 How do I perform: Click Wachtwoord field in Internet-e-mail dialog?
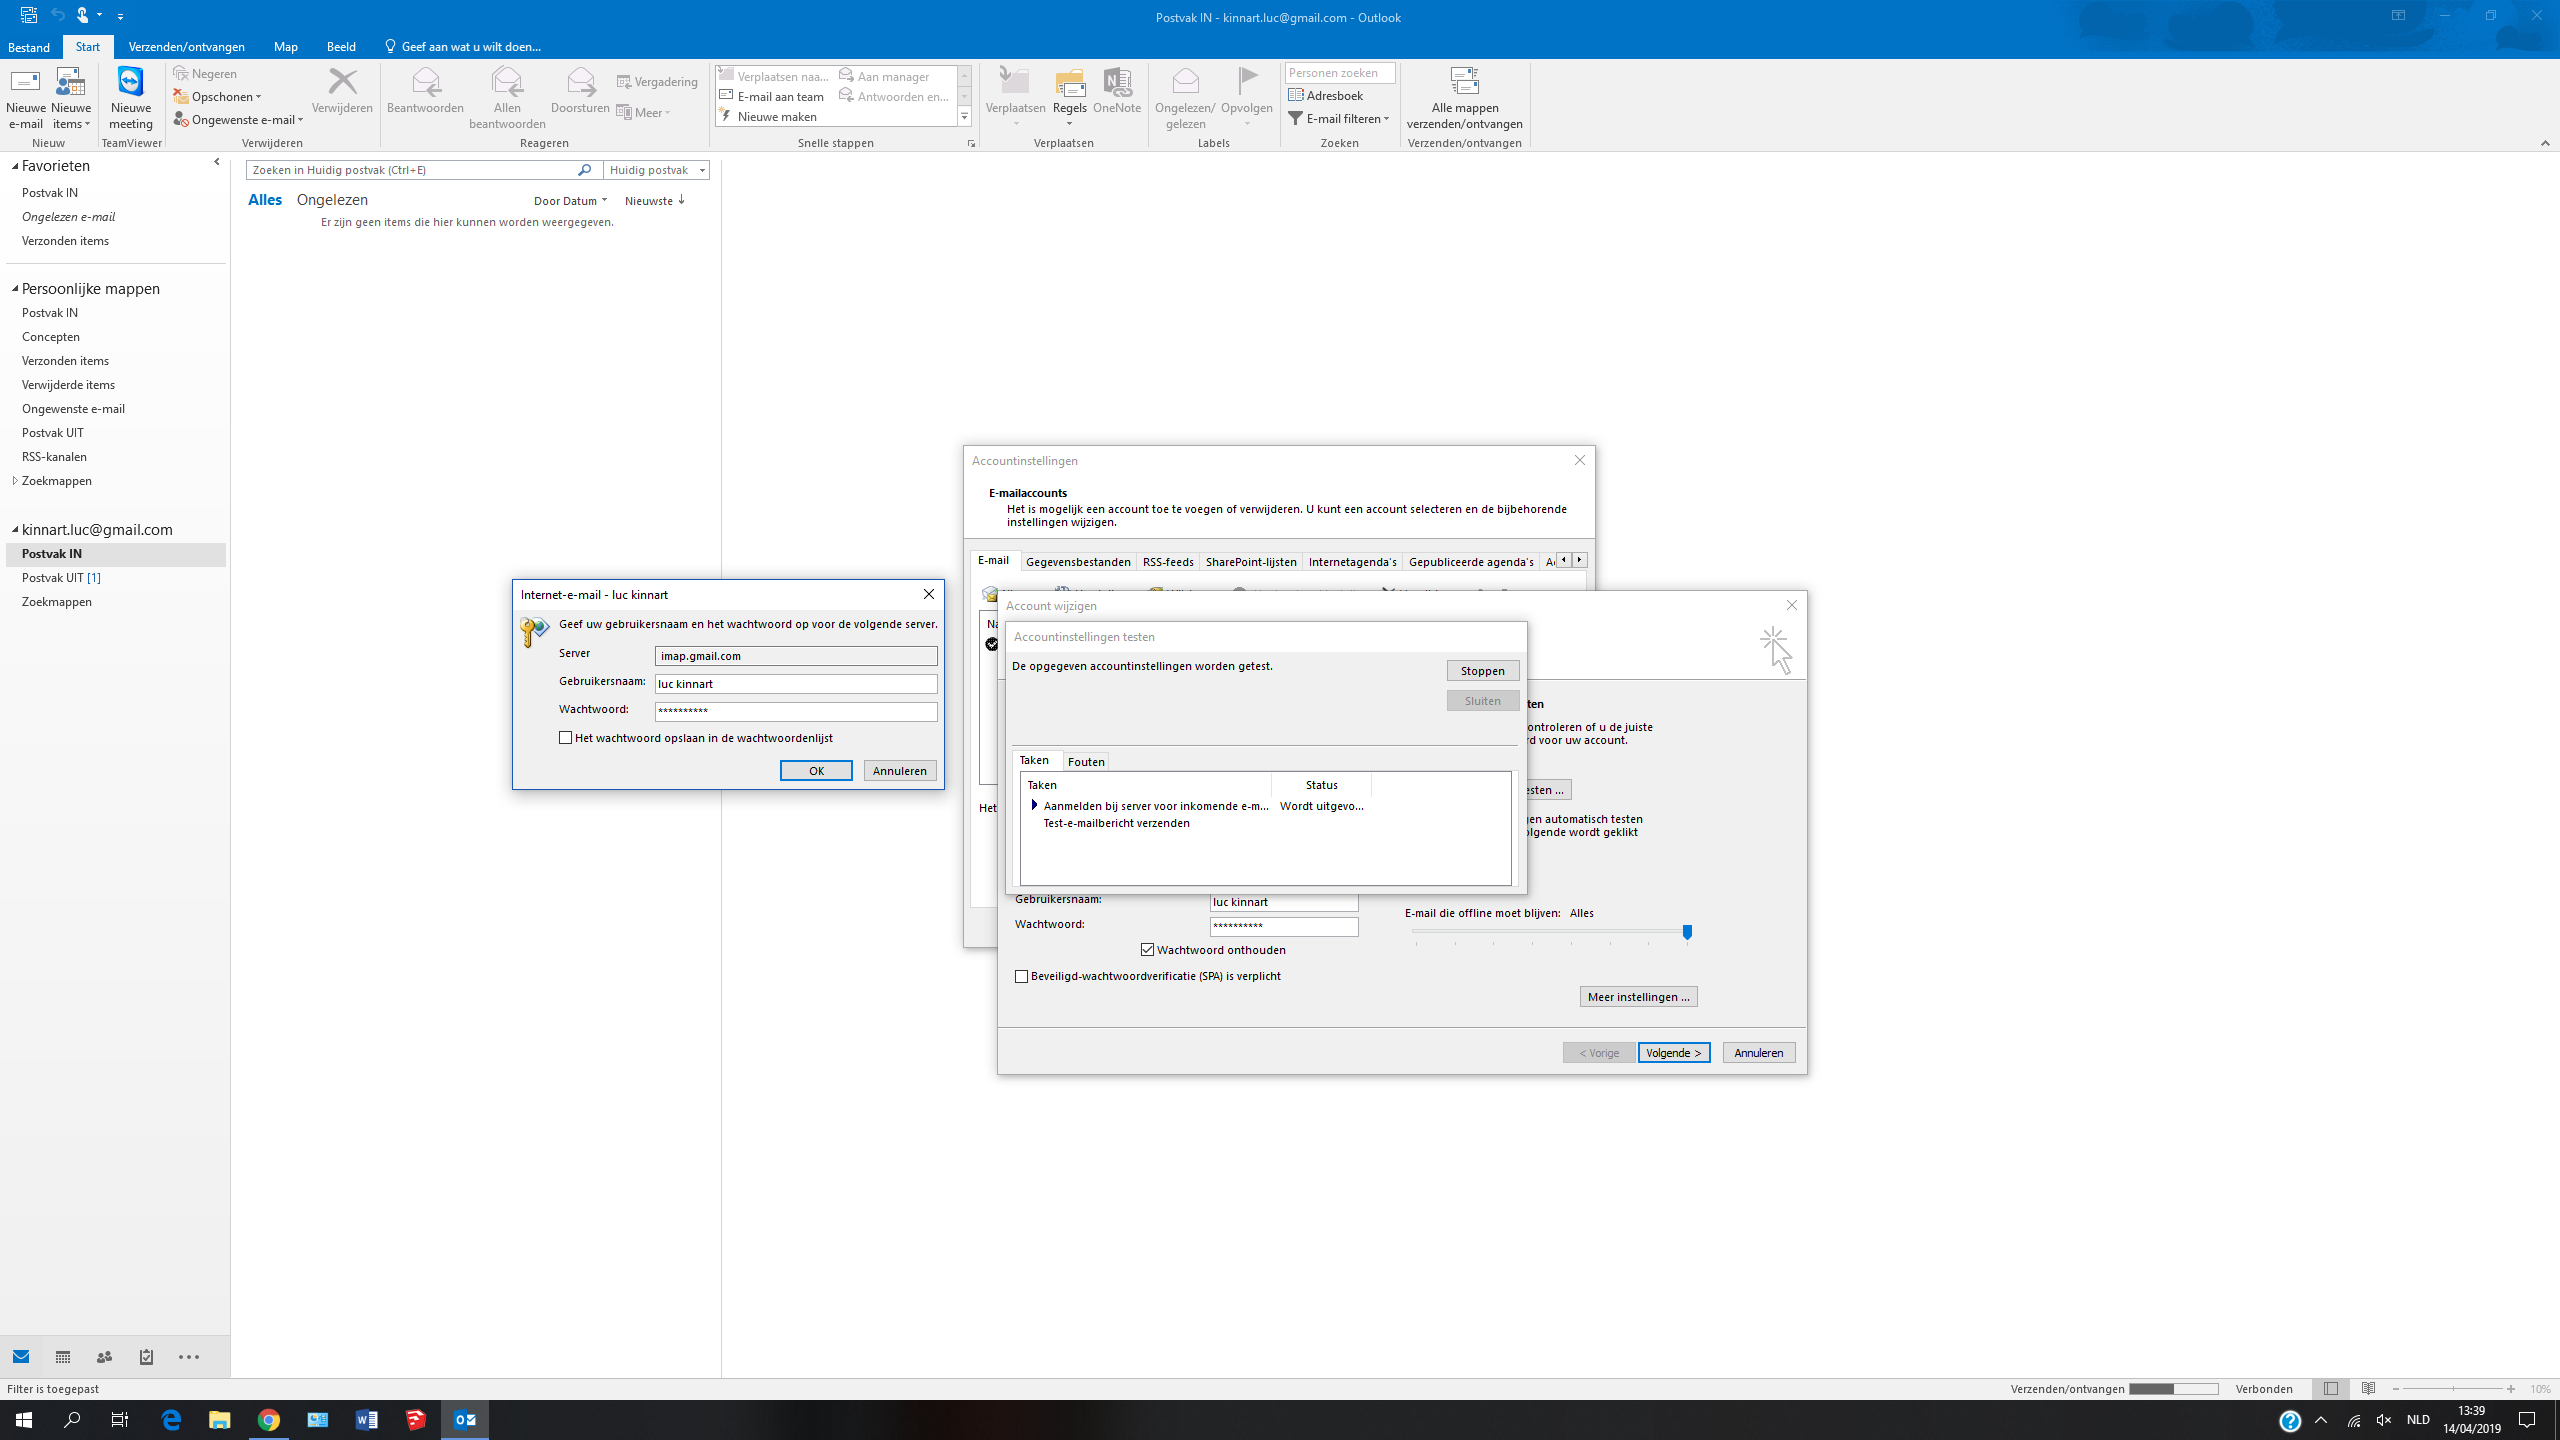[x=796, y=712]
